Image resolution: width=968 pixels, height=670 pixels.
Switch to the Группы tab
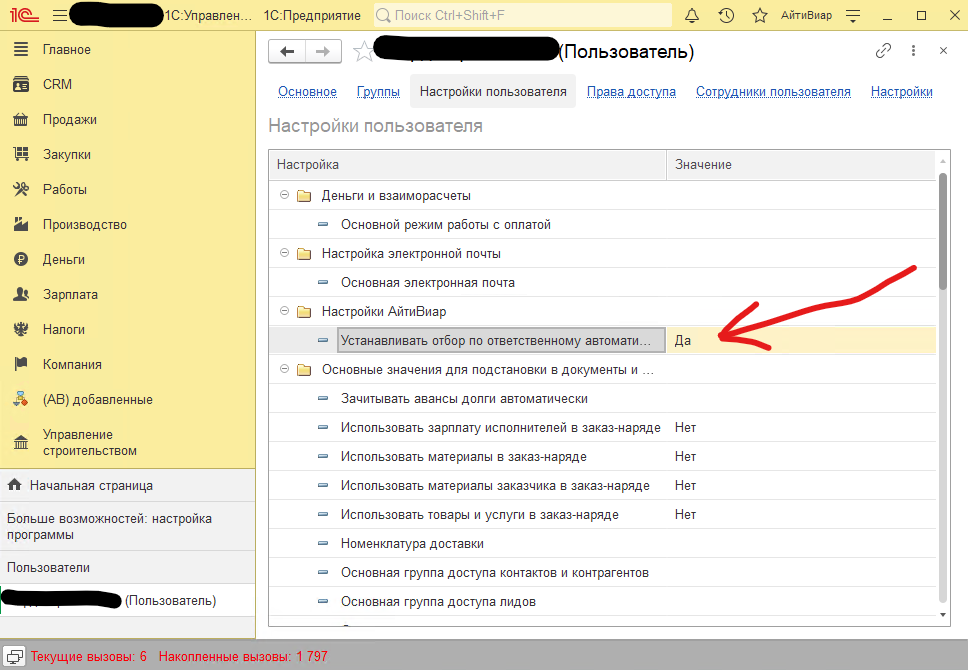[x=378, y=91]
